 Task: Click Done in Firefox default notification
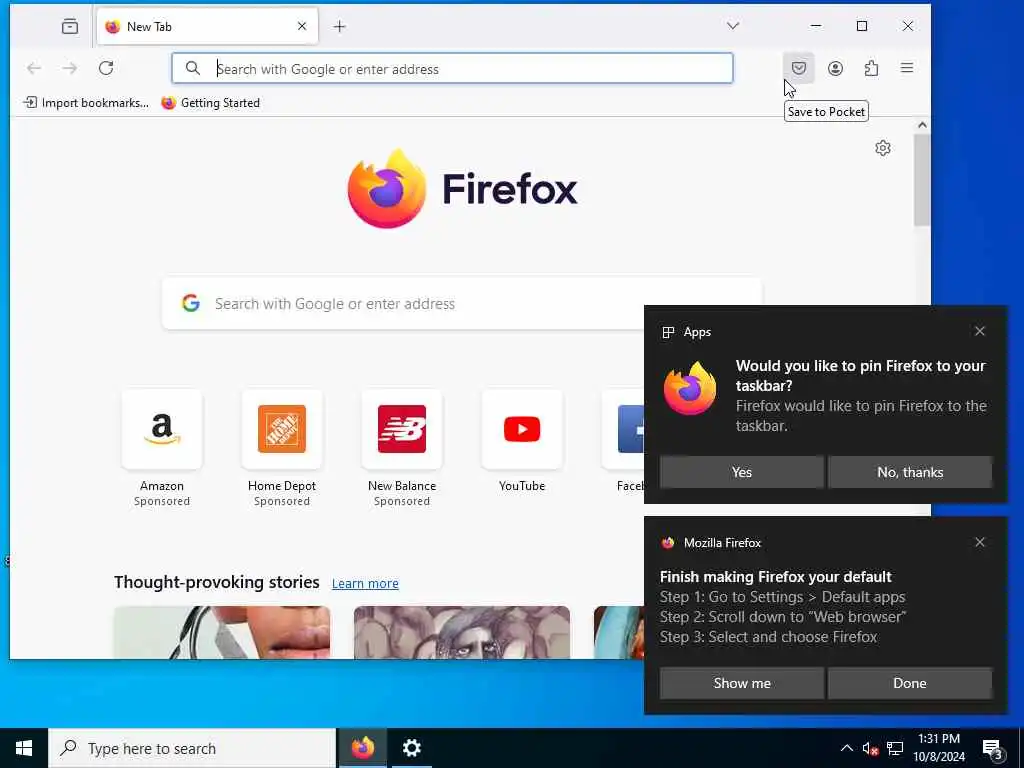910,683
